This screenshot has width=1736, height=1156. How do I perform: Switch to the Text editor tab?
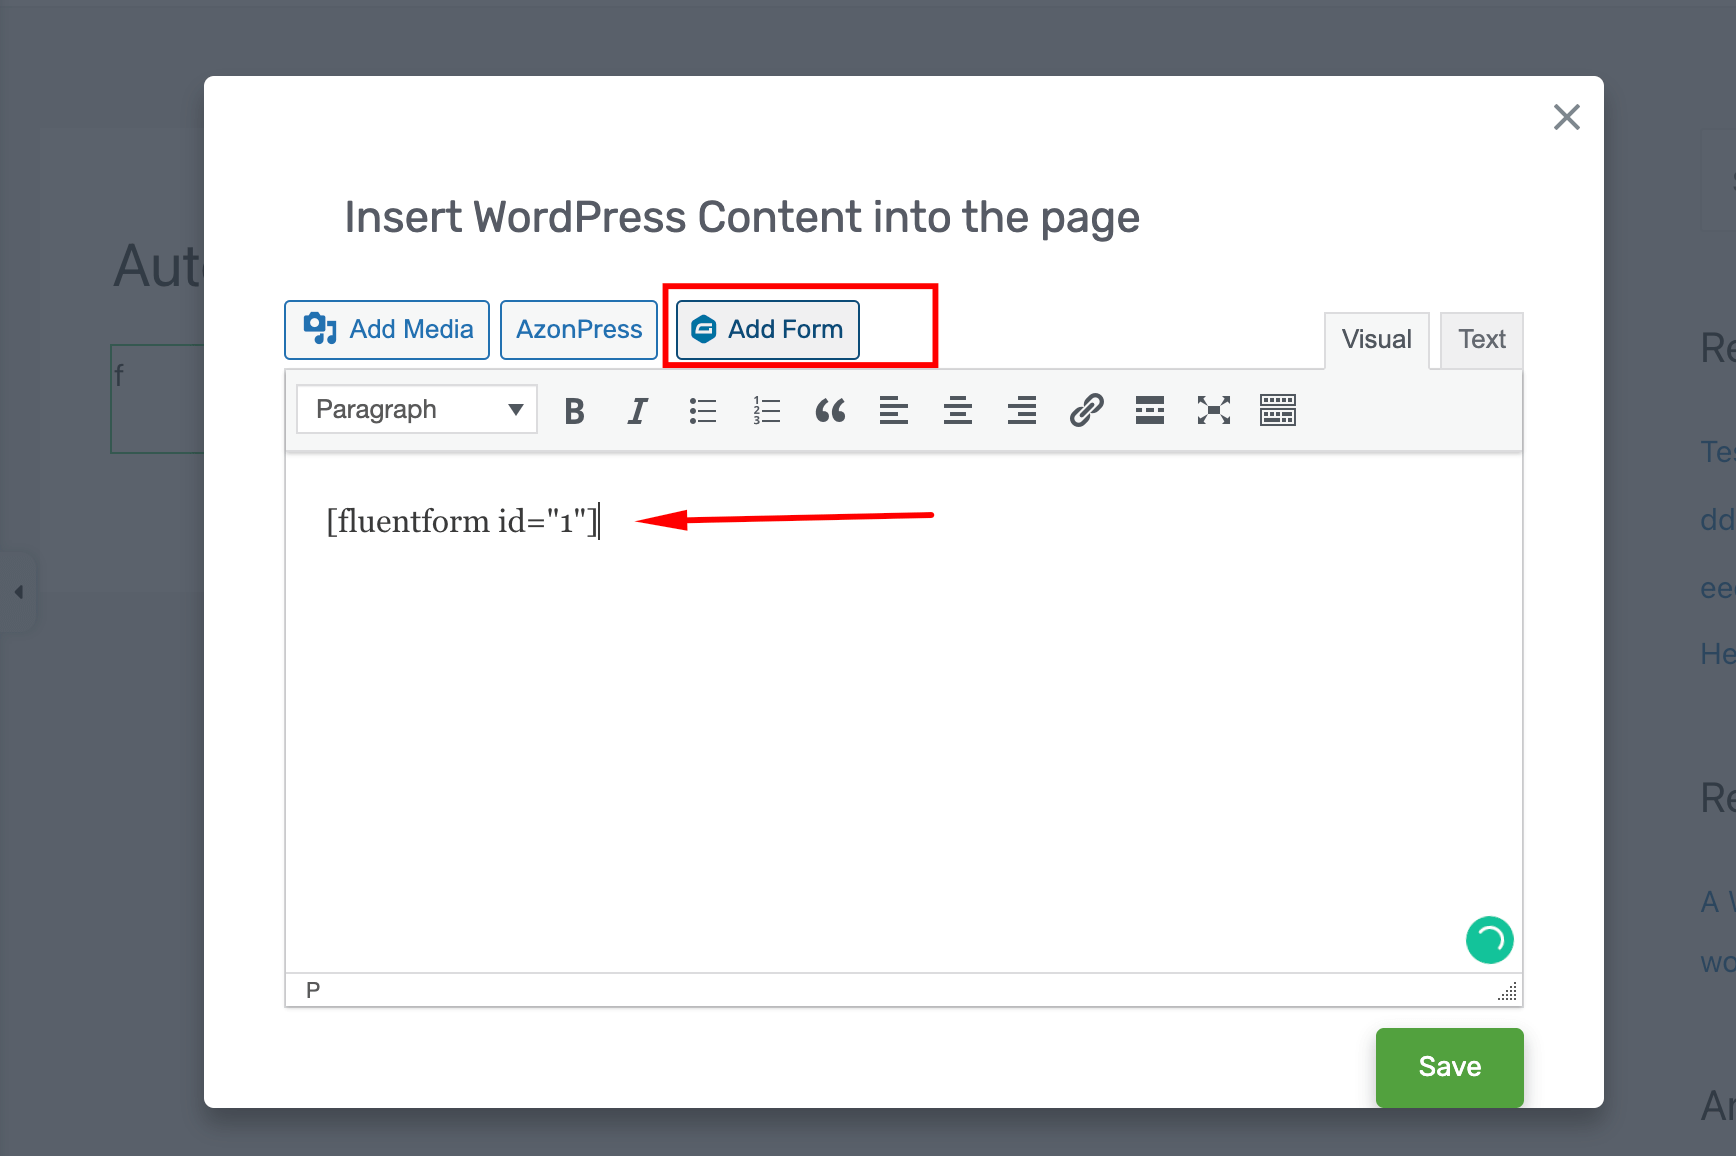(1481, 340)
